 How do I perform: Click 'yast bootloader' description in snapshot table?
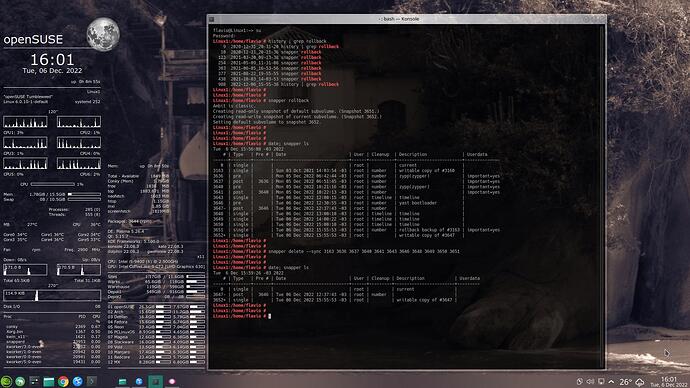coord(418,203)
